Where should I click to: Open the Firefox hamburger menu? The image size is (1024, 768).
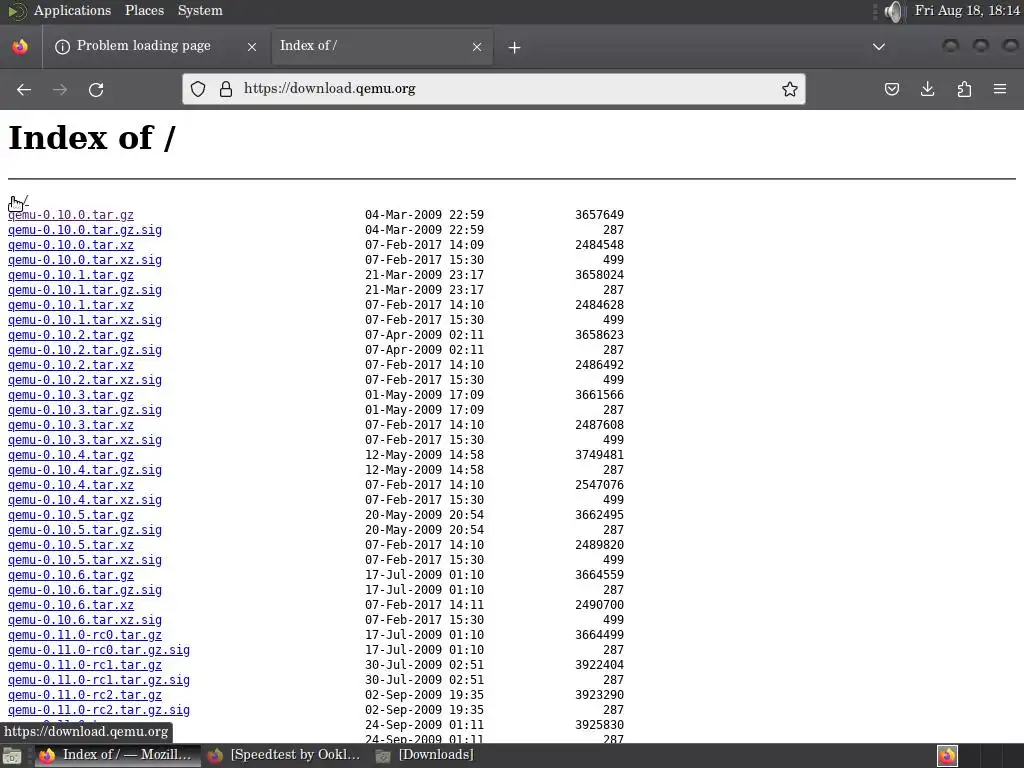pos(1000,89)
